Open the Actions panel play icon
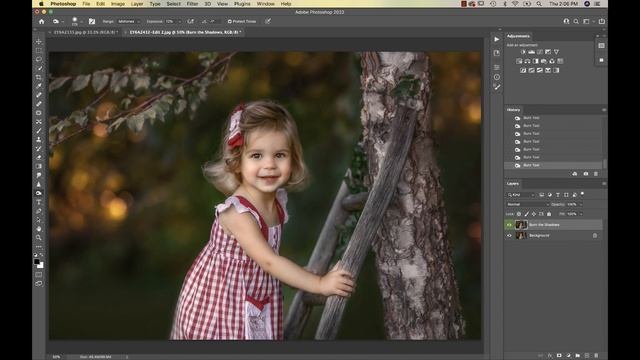Viewport: 640px width, 360px height. click(497, 39)
